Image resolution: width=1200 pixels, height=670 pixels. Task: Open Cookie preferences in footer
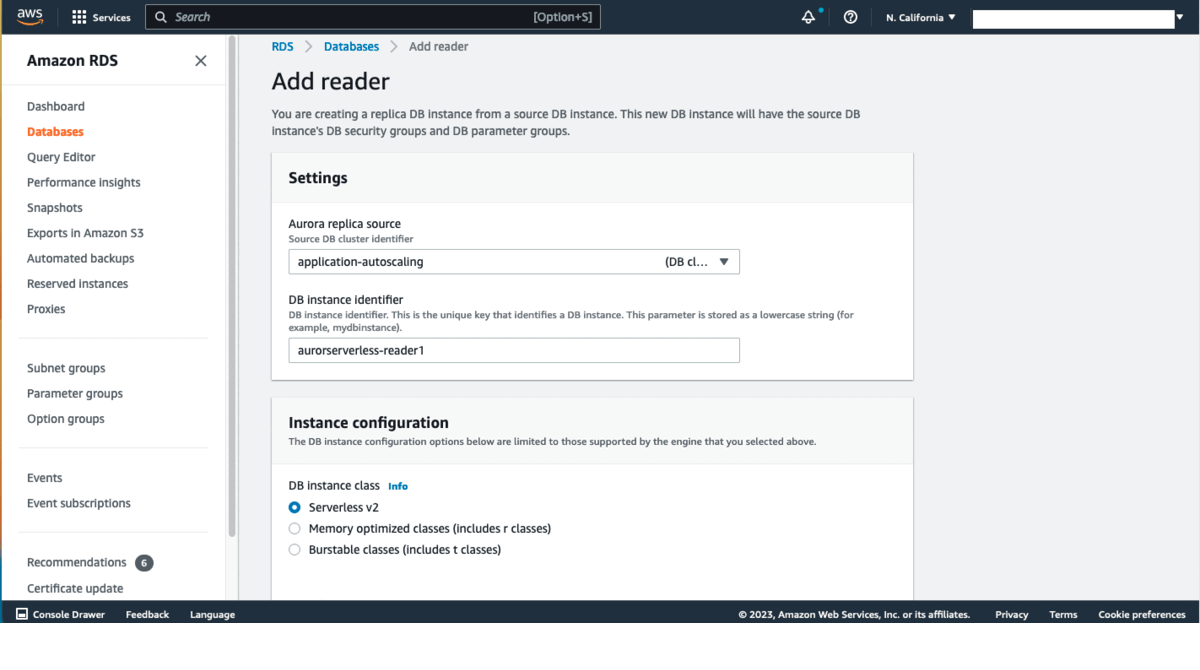tap(1142, 614)
